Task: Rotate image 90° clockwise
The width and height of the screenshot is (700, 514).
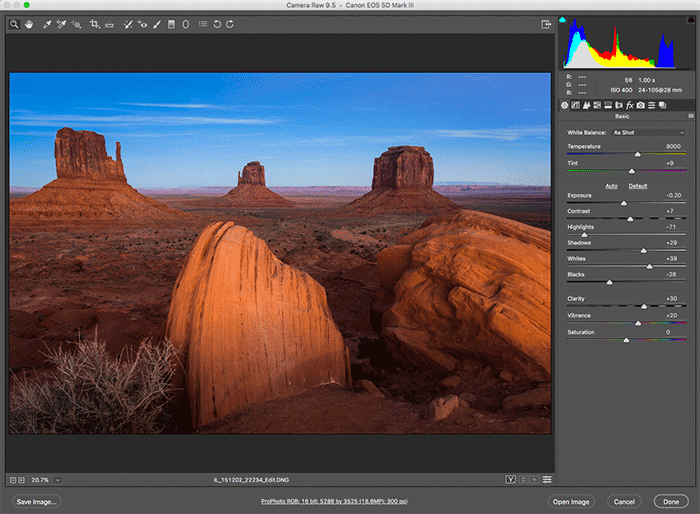Action: [x=230, y=24]
